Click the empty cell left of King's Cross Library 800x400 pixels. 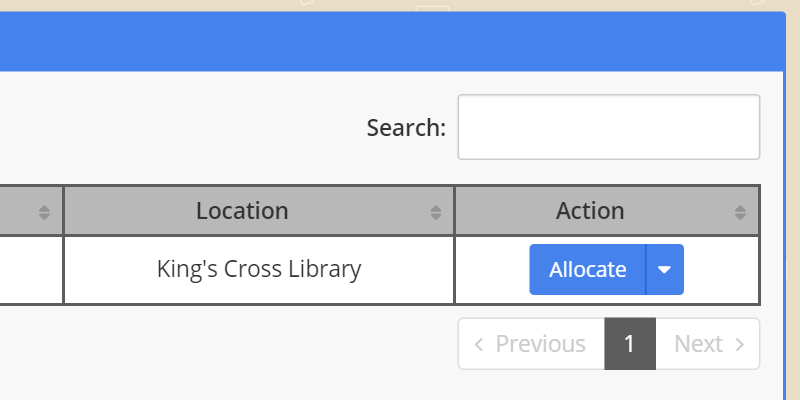(x=30, y=269)
